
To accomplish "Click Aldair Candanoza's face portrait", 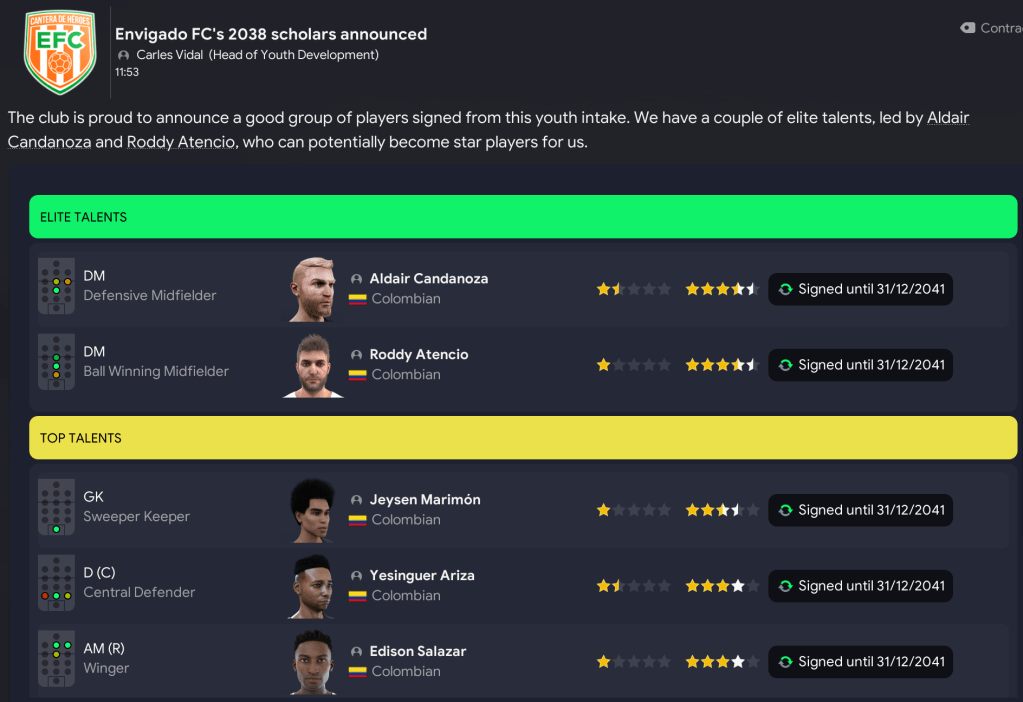I will click(x=313, y=289).
